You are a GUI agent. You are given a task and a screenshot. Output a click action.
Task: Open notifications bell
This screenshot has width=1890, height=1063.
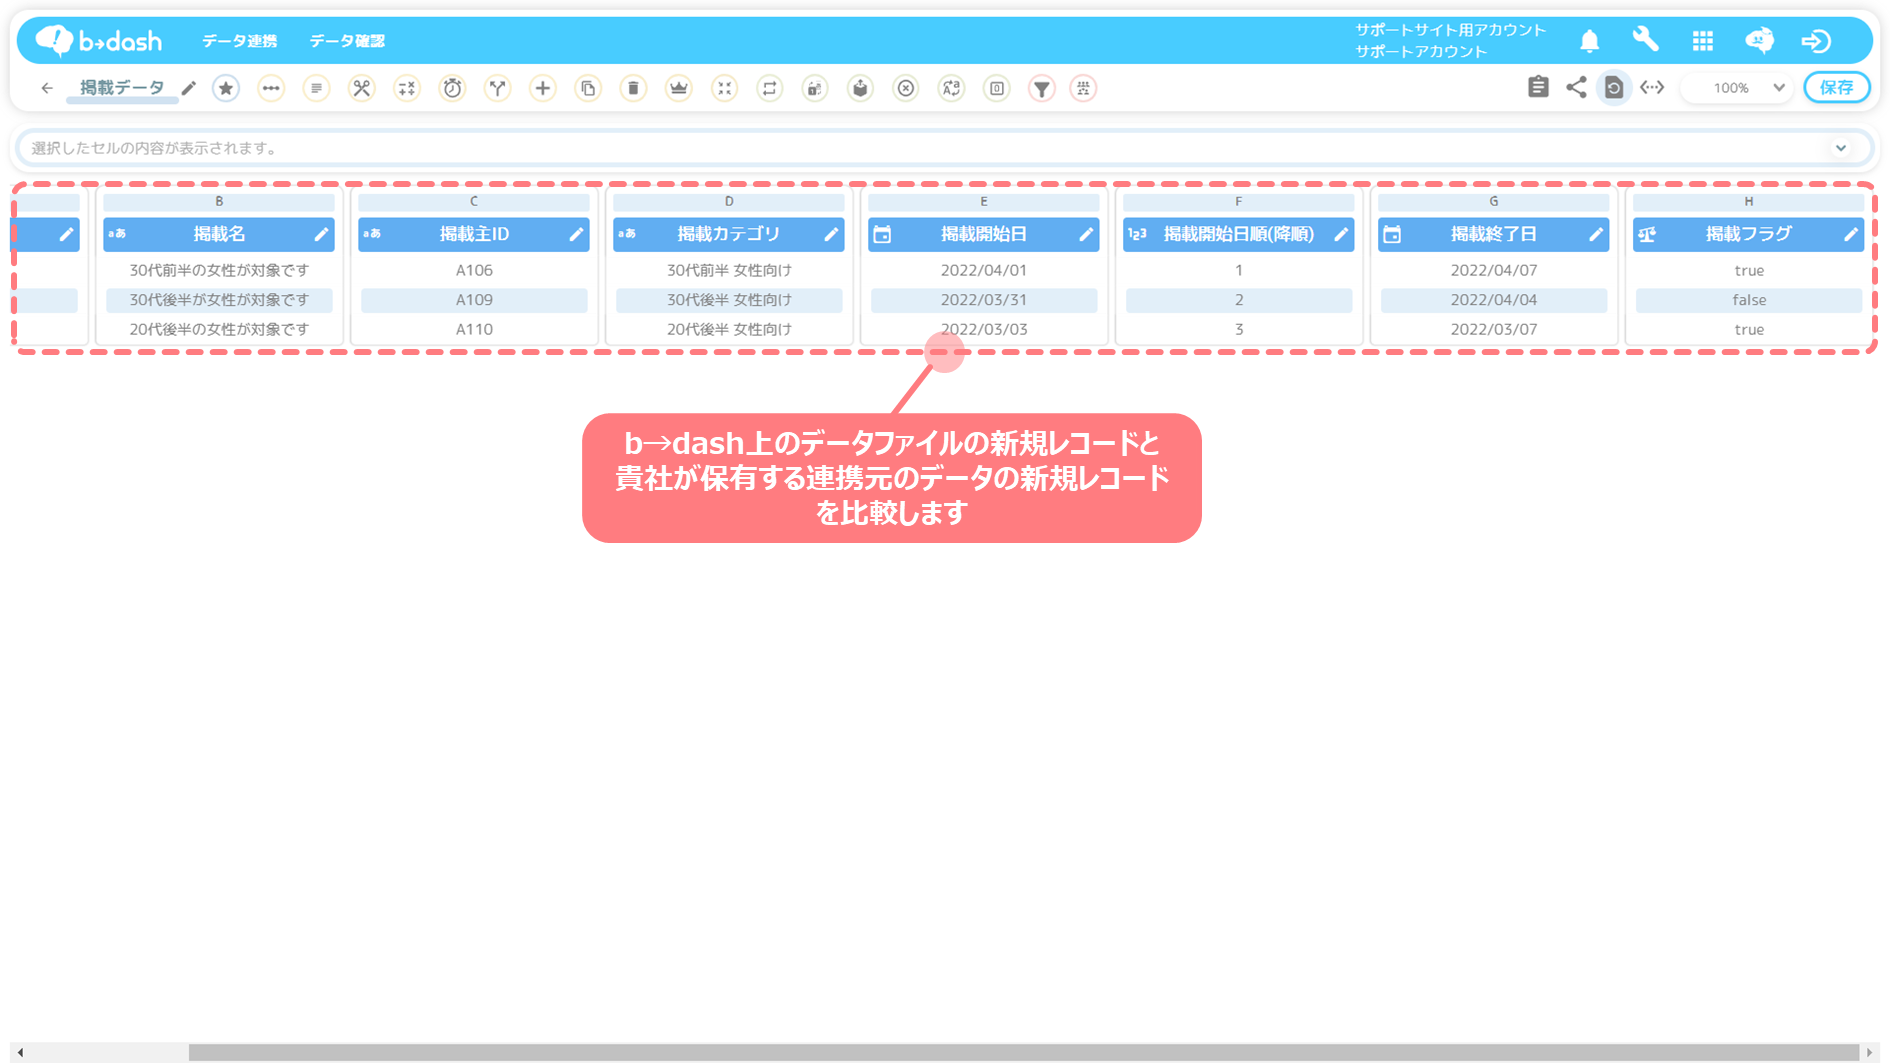click(x=1589, y=41)
